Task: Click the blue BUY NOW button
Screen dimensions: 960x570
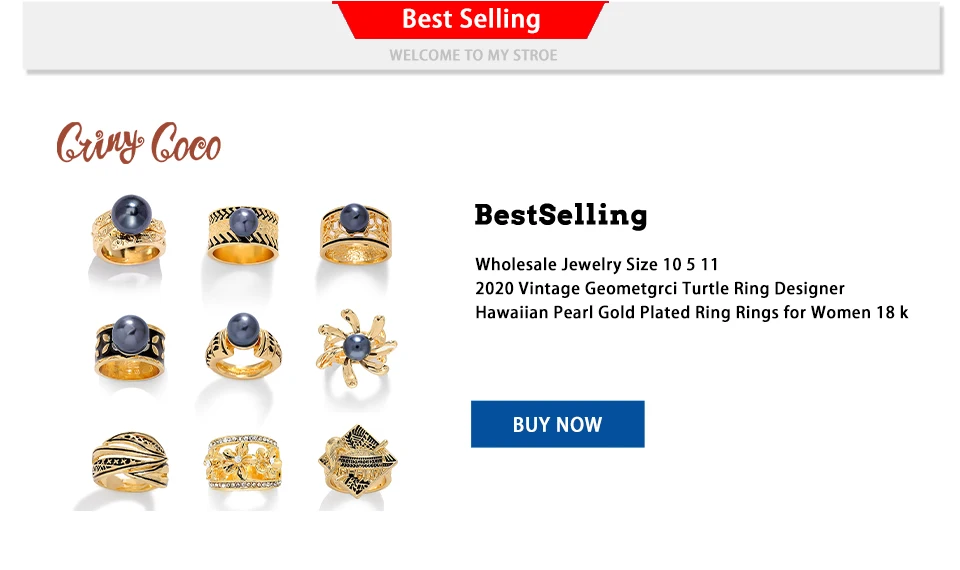Action: point(557,424)
